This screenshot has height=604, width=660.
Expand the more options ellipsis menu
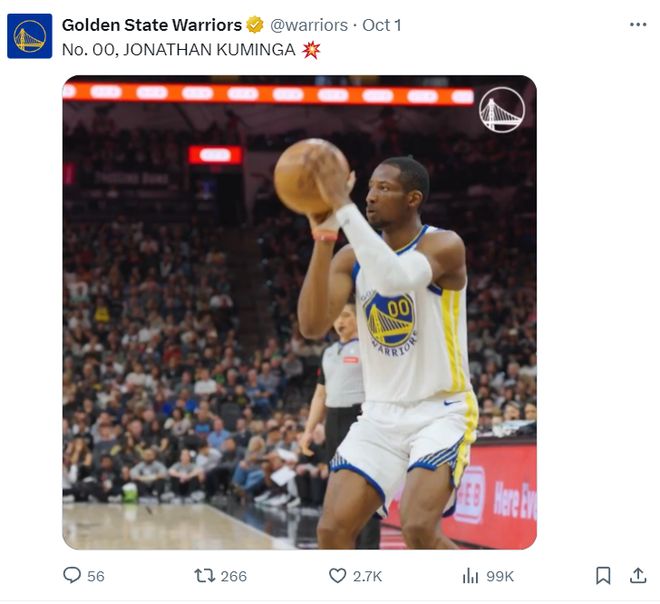point(638,25)
